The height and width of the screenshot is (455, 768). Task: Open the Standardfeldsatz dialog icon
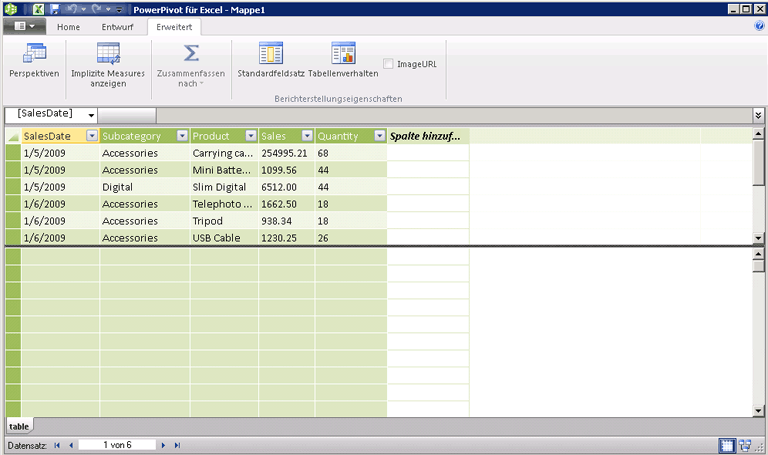click(x=271, y=53)
